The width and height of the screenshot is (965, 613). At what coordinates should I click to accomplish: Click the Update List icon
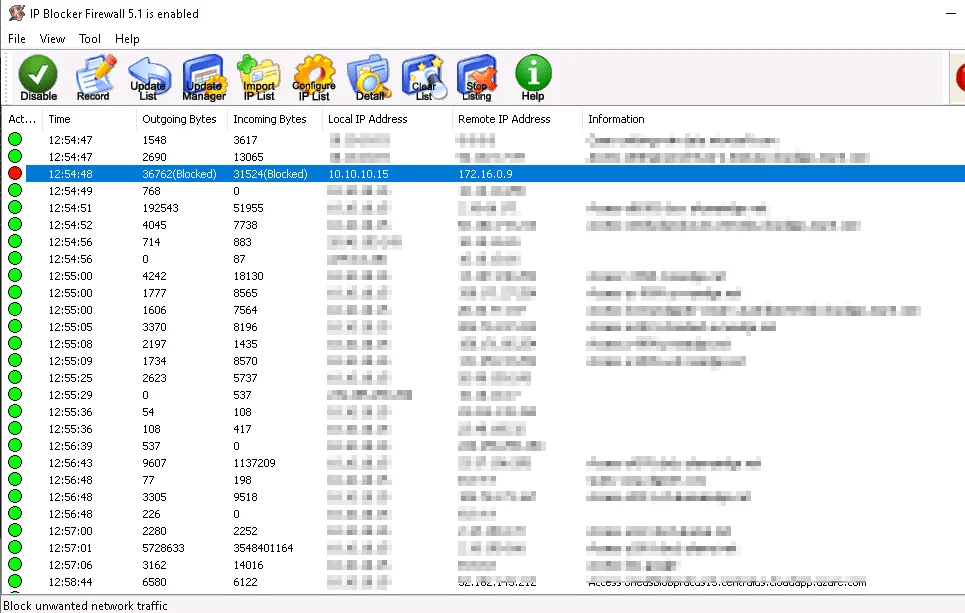coord(148,78)
